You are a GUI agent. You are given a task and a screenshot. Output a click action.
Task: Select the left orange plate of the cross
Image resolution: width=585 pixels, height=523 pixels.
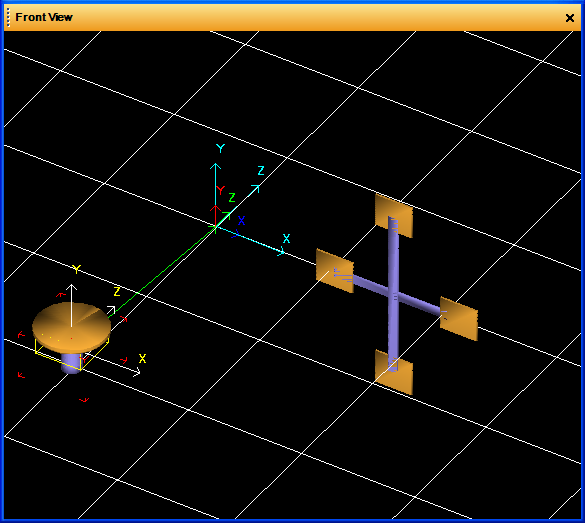click(x=335, y=271)
